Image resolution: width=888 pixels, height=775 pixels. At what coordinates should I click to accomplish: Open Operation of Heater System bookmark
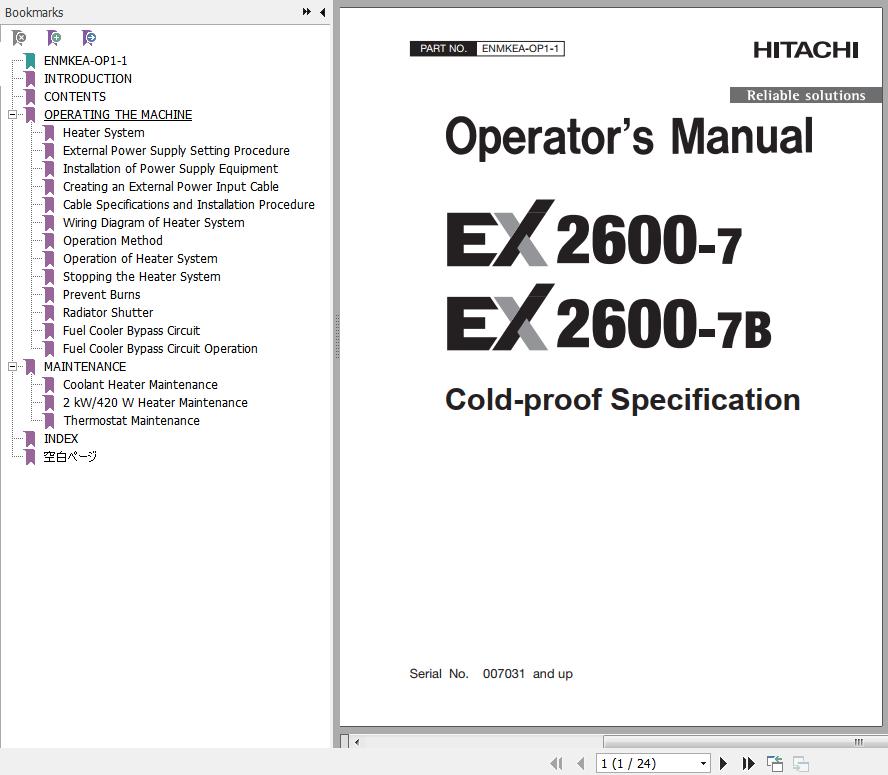[x=140, y=259]
